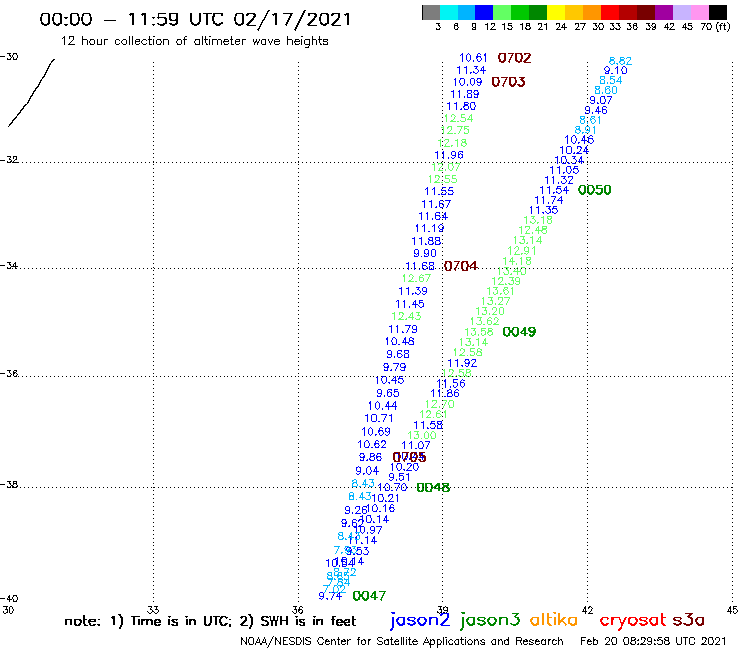Click the 'Feb 20 08:29:58 UTC 2021' timestamp

pyautogui.click(x=653, y=642)
